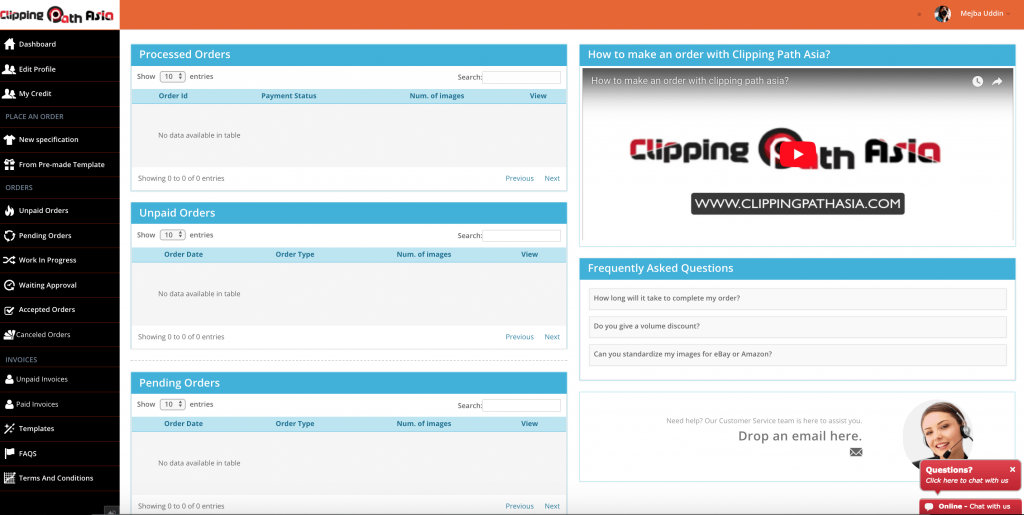Image resolution: width=1024 pixels, height=515 pixels.
Task: Click the Edit Profile users icon
Action: point(9,69)
